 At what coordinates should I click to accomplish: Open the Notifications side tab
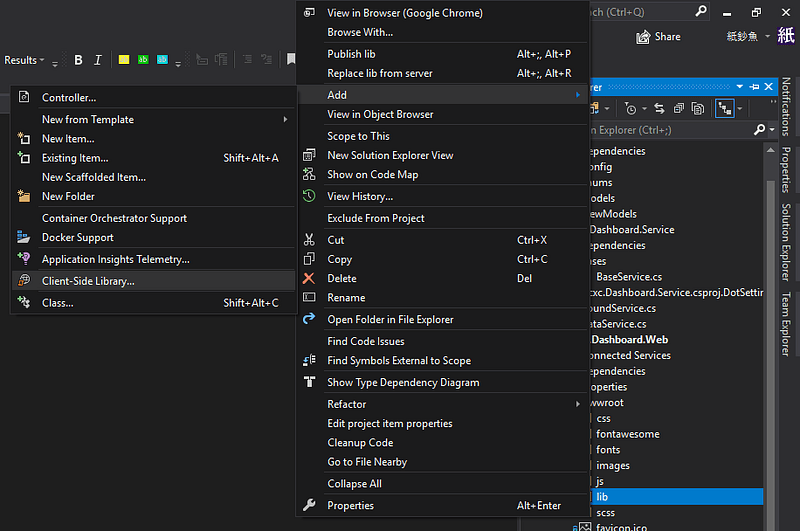[786, 107]
